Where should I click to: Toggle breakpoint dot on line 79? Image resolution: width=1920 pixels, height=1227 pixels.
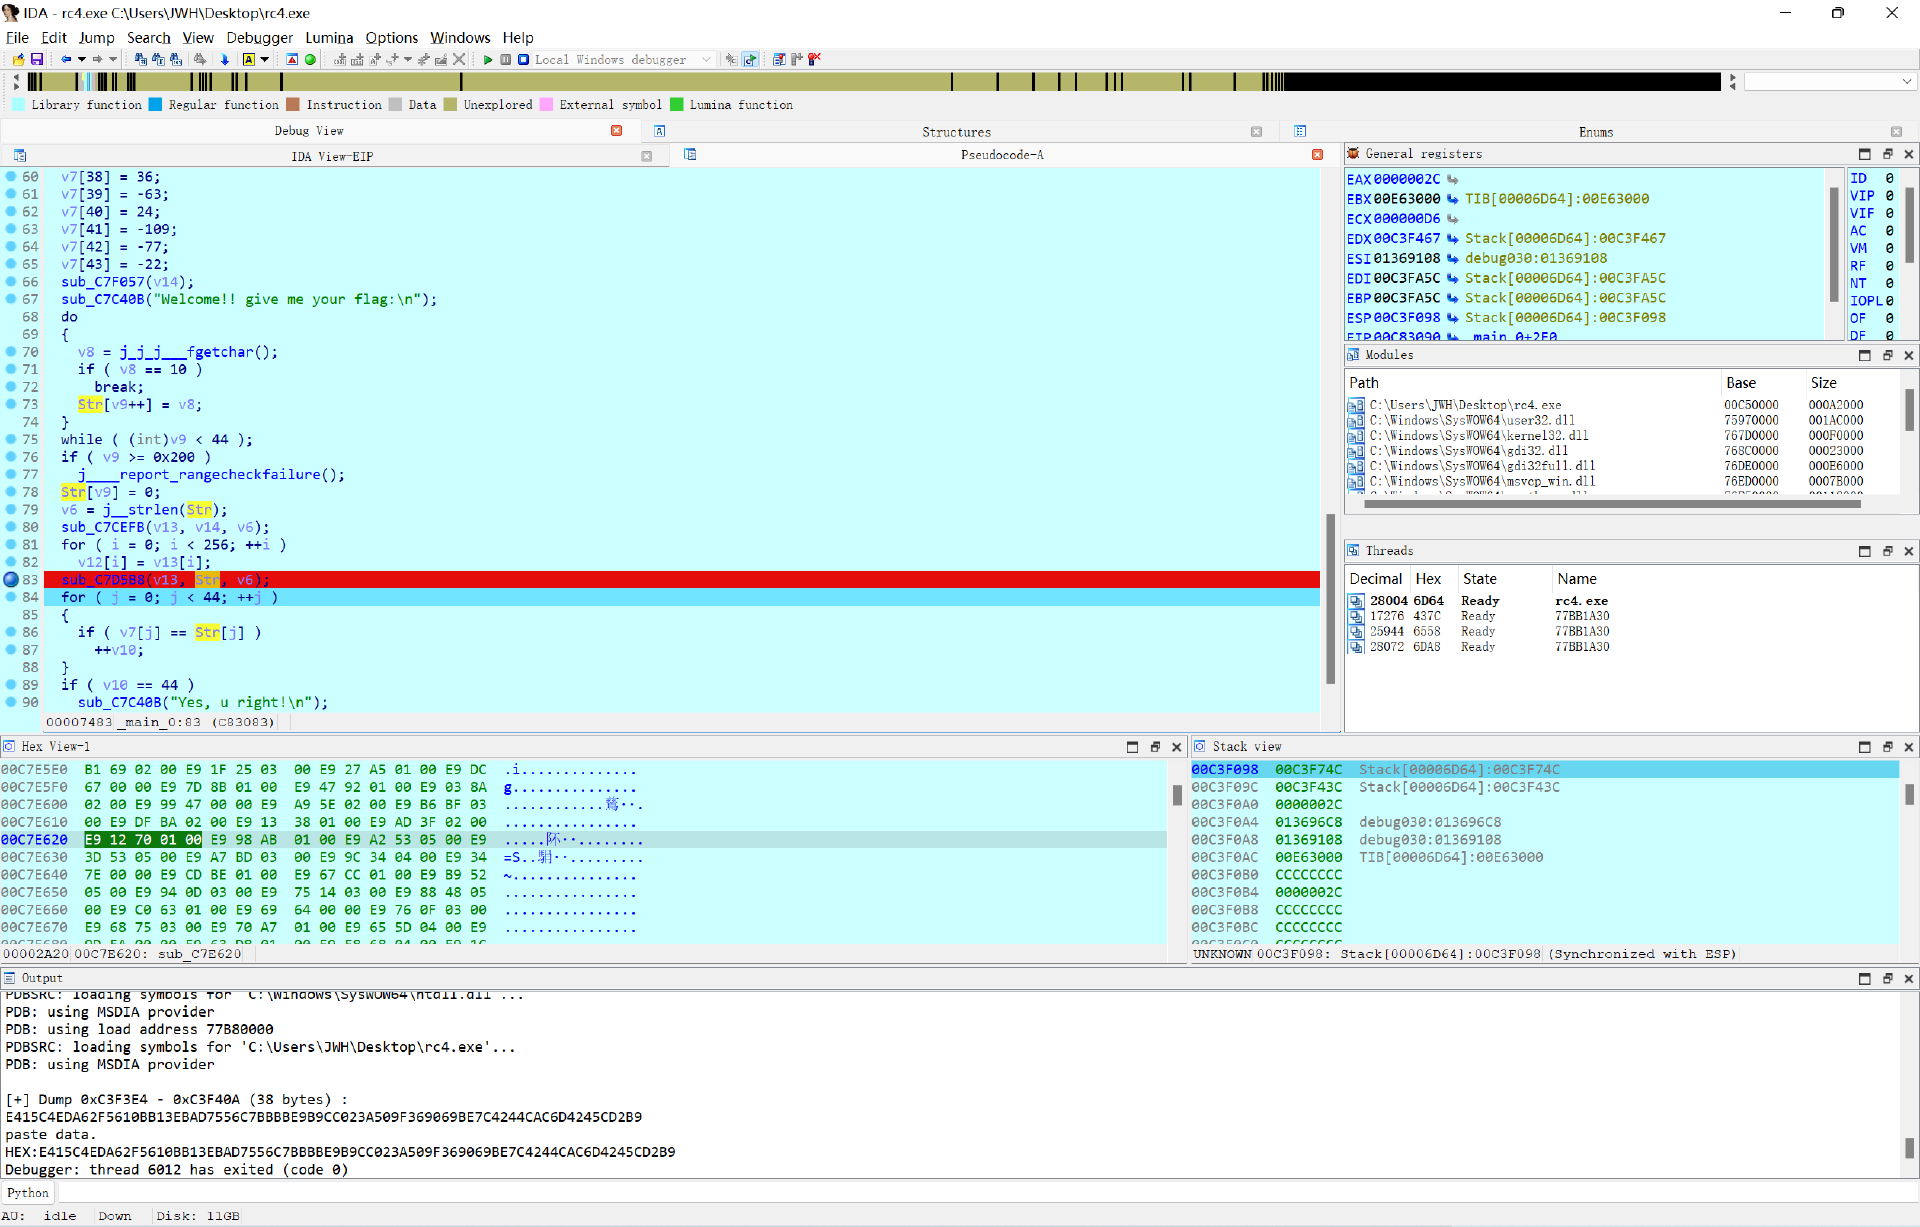coord(11,510)
